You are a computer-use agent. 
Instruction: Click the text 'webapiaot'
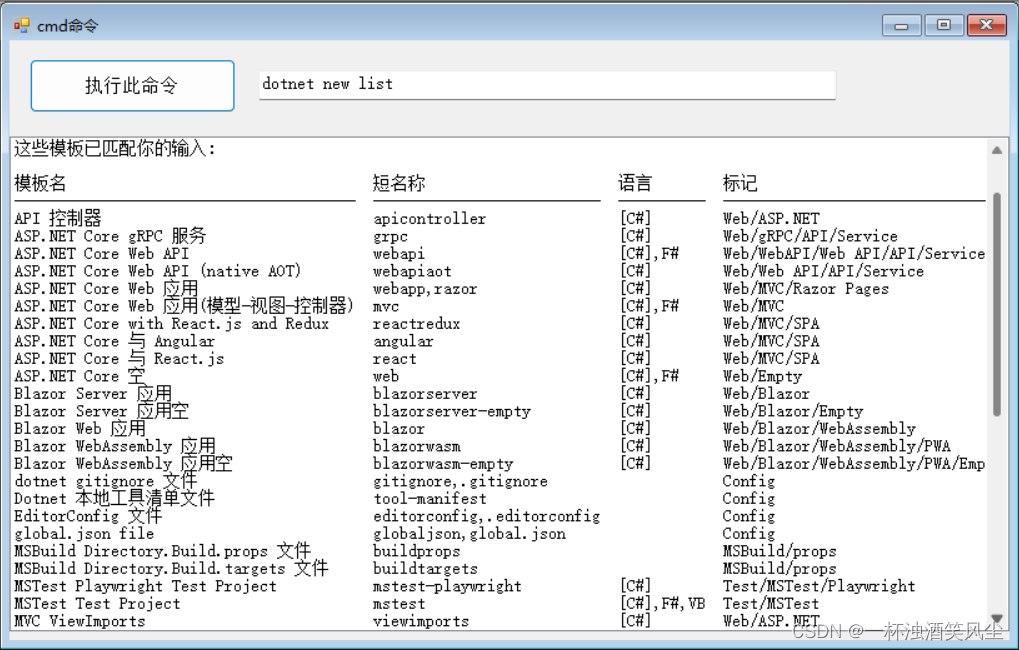pyautogui.click(x=412, y=272)
